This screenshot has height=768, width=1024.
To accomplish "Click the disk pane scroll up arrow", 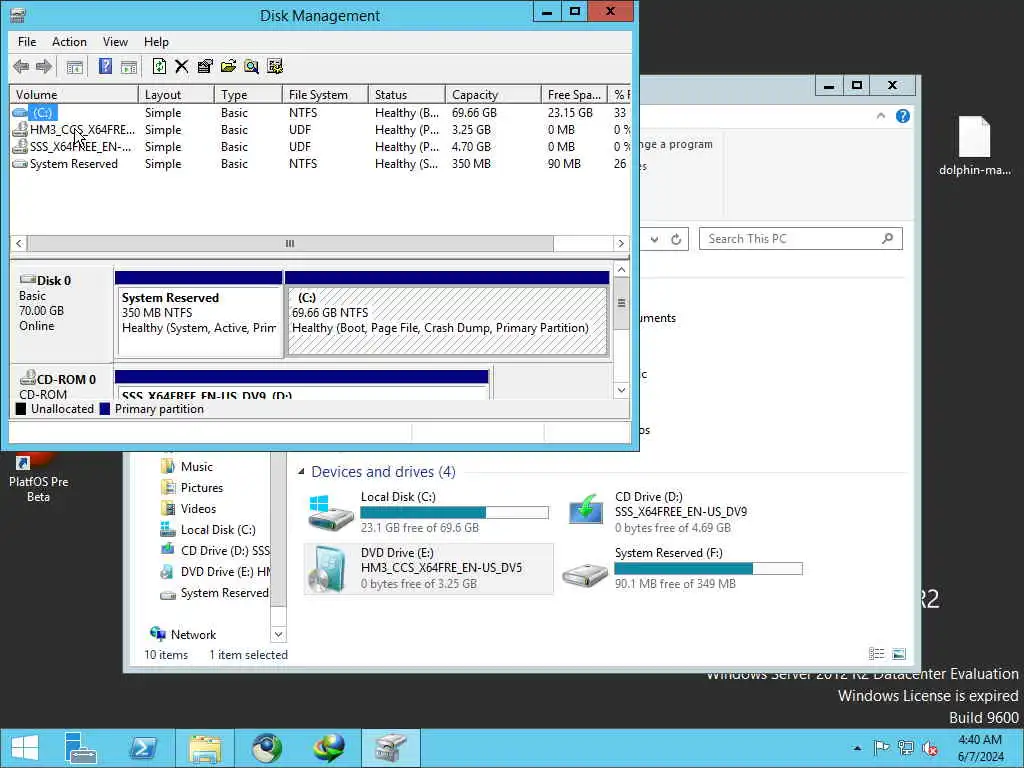I will point(621,270).
